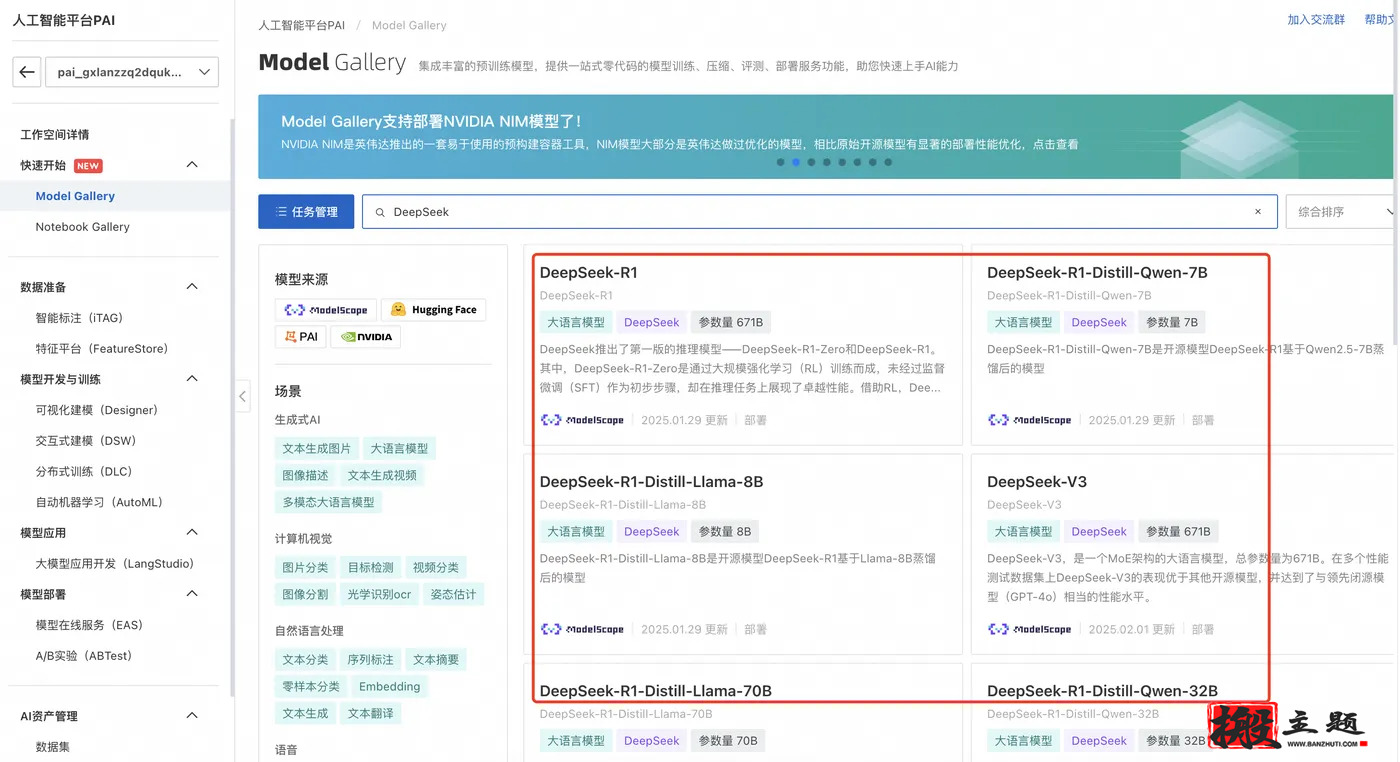Click the search magnifier icon

[380, 212]
